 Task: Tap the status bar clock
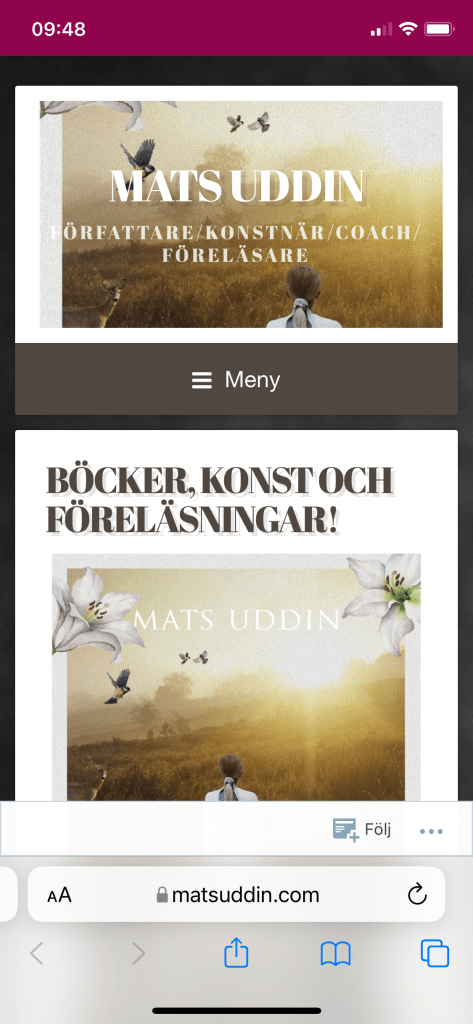tap(58, 29)
